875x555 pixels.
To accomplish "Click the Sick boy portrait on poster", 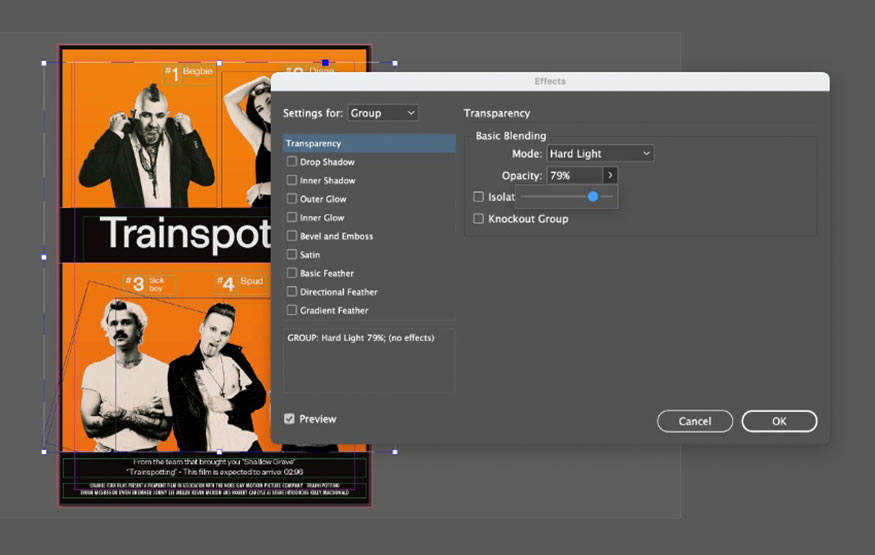I will tap(124, 374).
